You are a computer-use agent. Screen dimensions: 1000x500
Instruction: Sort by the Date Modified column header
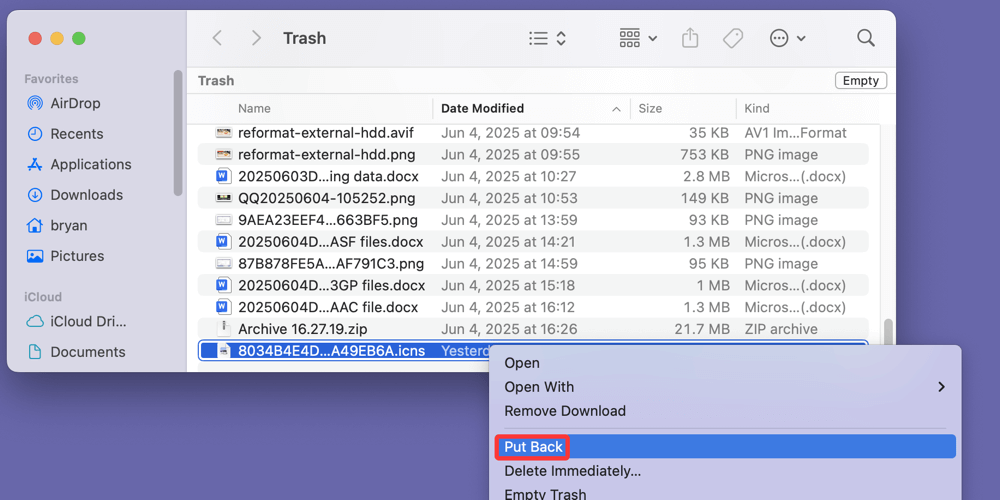tap(483, 108)
